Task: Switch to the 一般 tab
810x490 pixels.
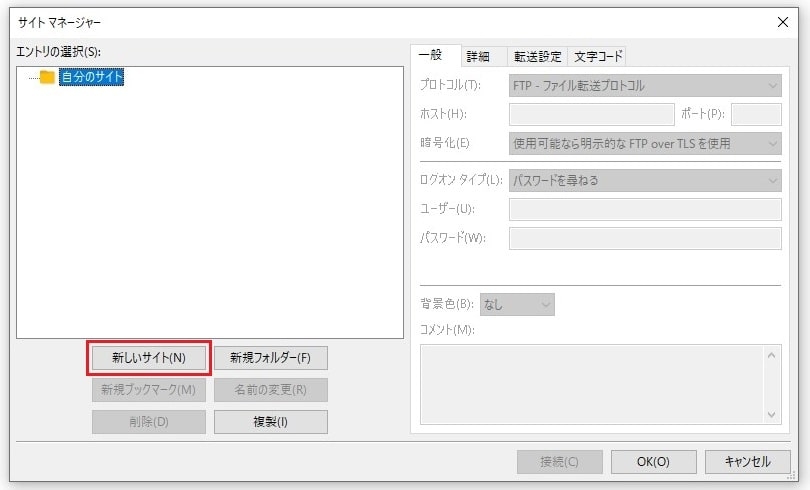Action: pyautogui.click(x=430, y=56)
